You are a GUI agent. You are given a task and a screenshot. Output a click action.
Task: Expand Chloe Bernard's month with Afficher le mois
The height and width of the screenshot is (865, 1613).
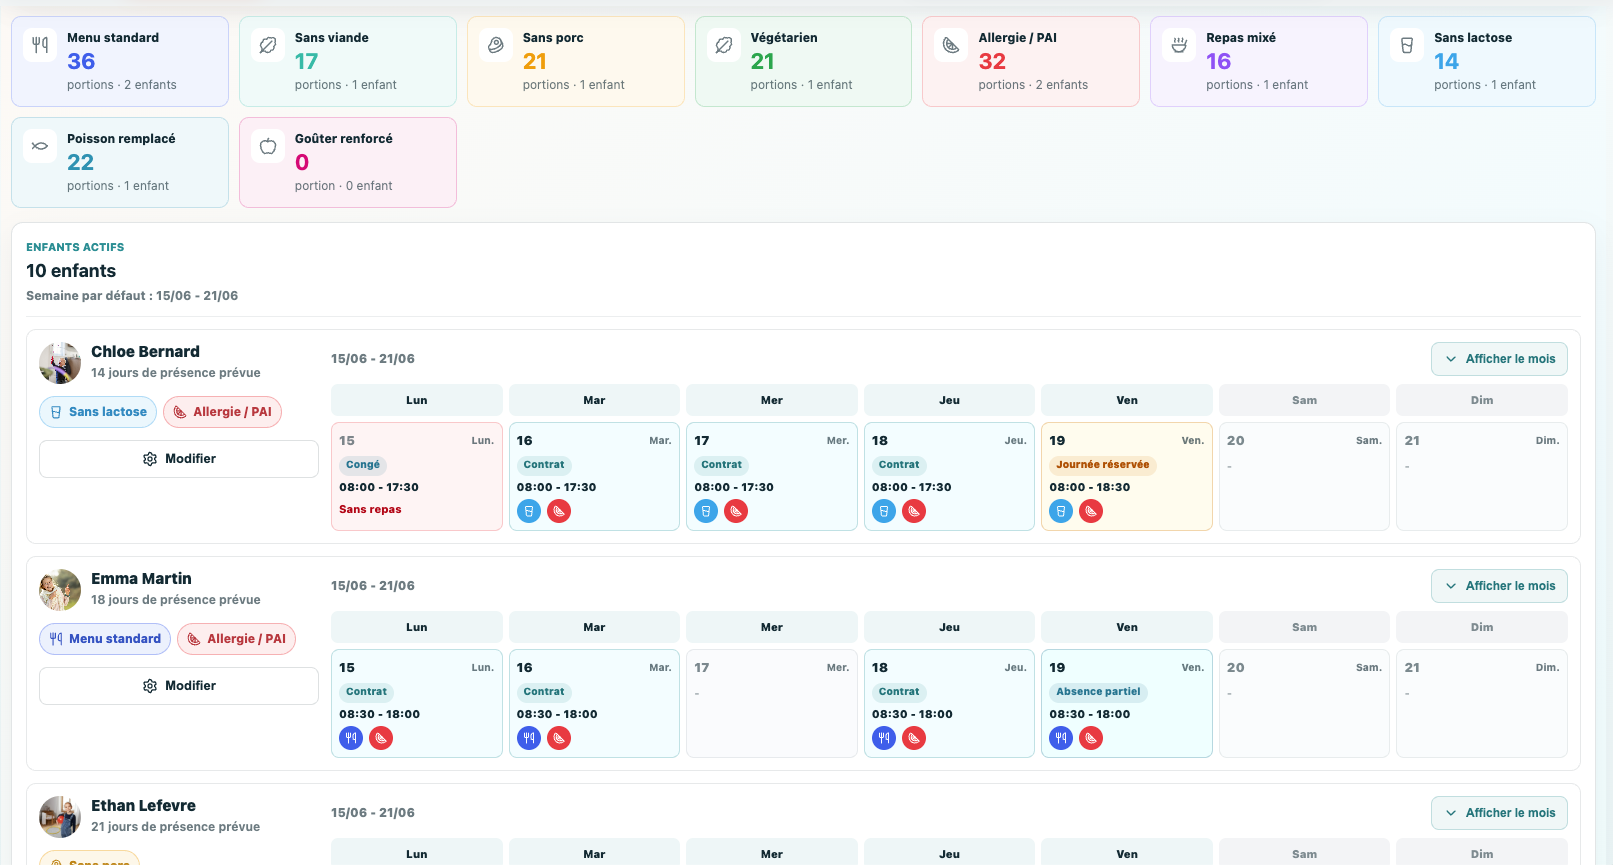pos(1499,359)
